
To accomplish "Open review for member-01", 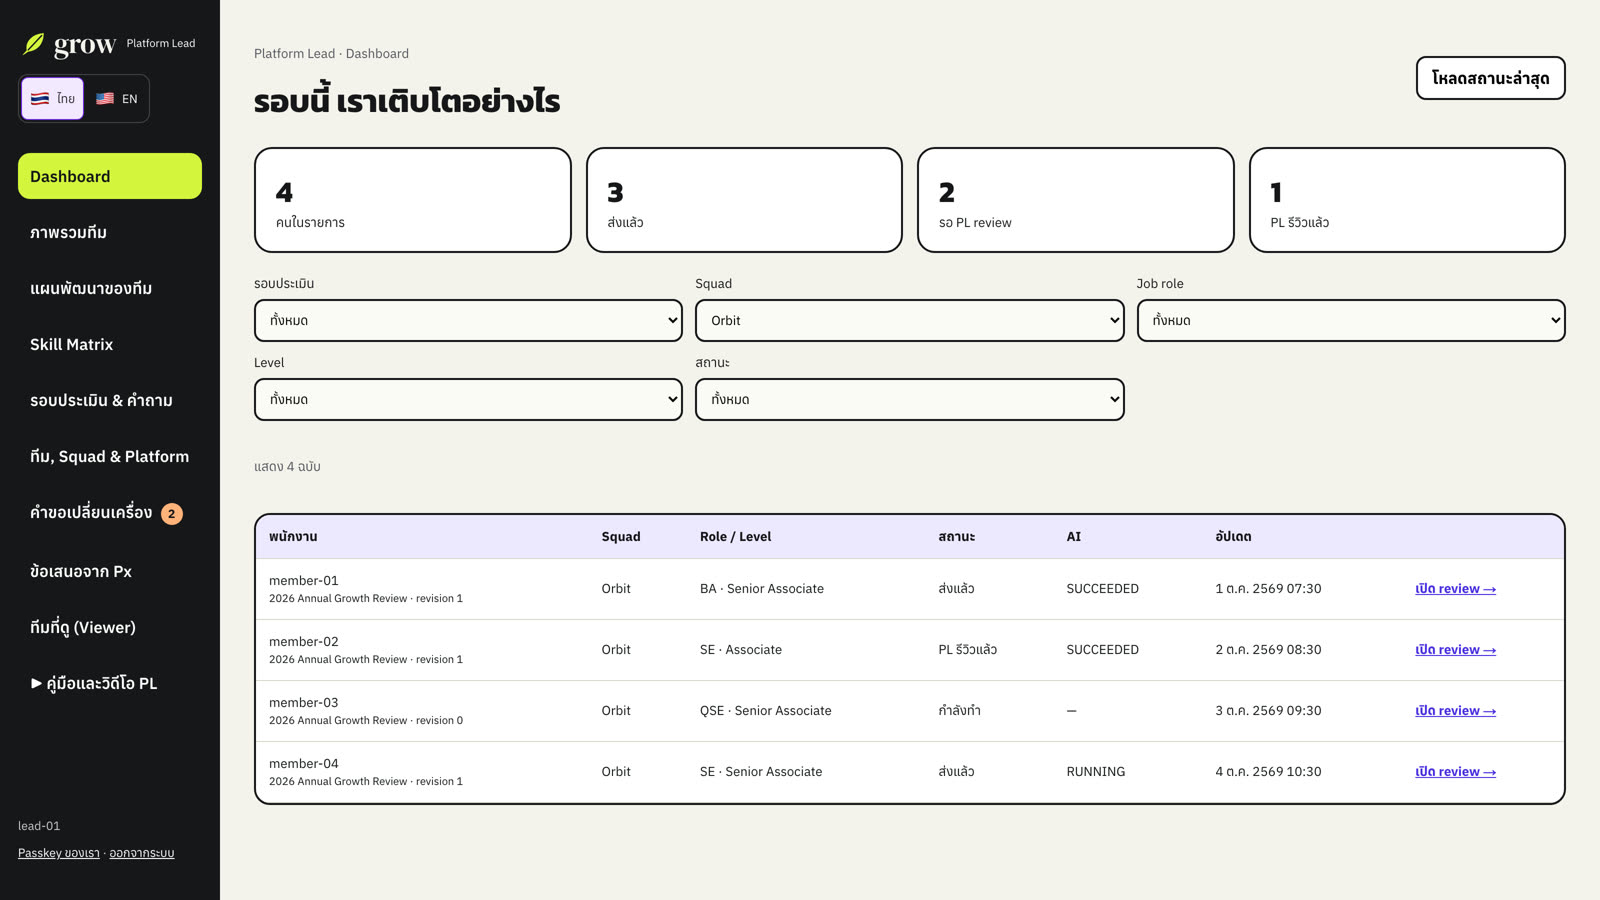I will (1455, 589).
